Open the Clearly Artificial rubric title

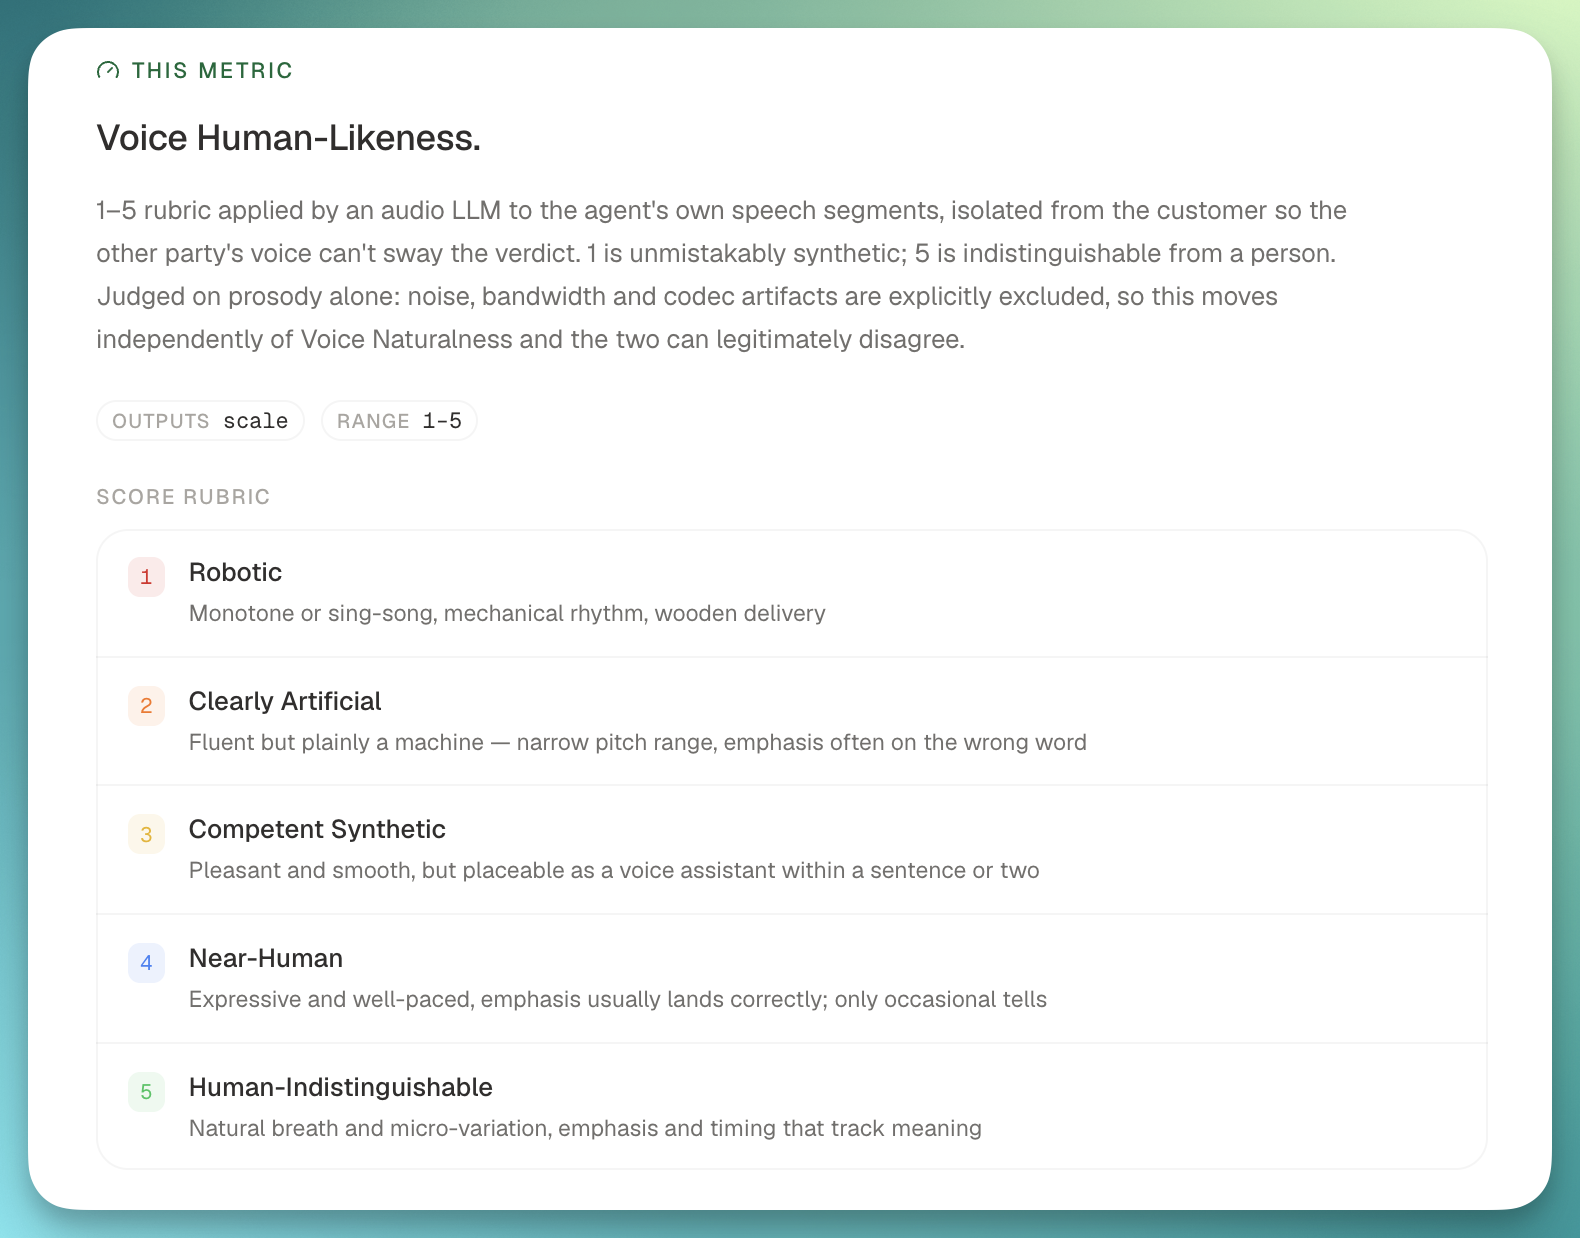pyautogui.click(x=285, y=701)
